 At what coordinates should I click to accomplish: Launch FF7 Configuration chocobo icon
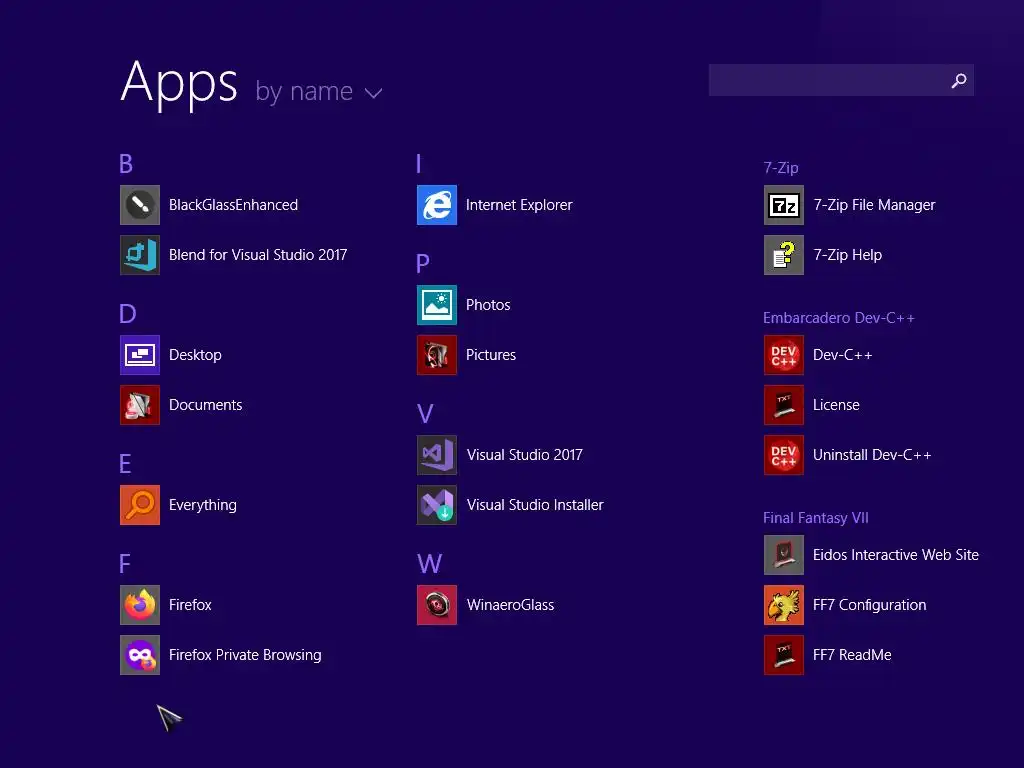[x=784, y=605]
